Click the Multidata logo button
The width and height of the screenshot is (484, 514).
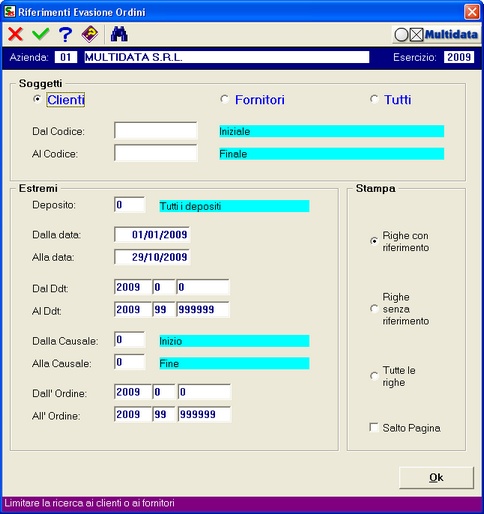point(436,34)
